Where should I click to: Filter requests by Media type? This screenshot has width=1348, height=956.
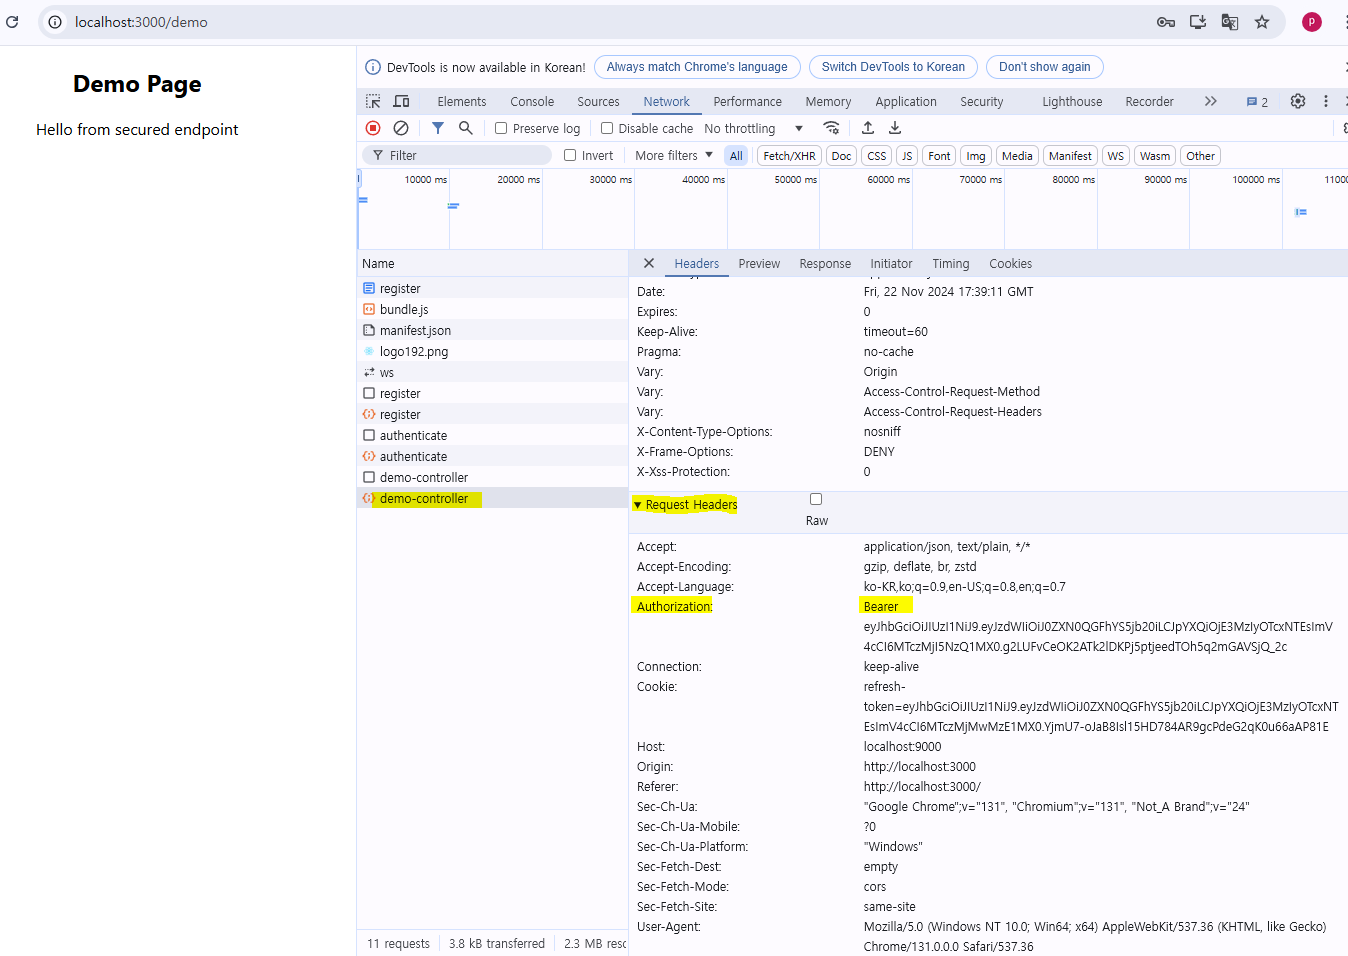click(1017, 156)
